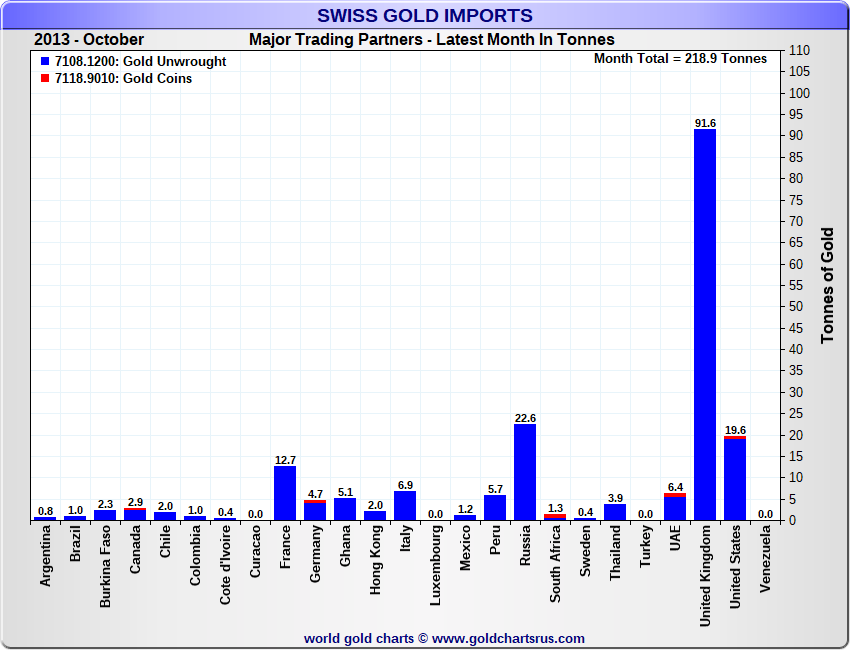Click the Ghana bar
850x650 pixels.
coord(345,509)
